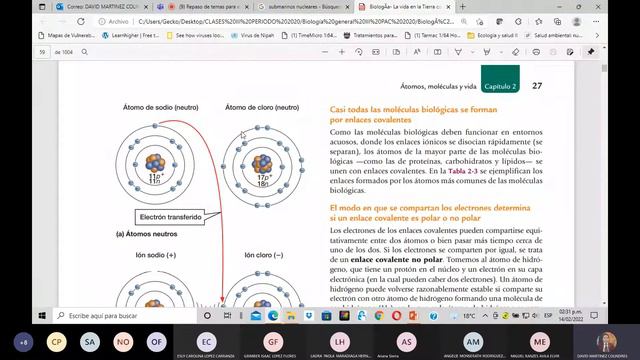Open Mapas de Vulnerab... bookmark
Image resolution: width=640 pixels, height=360 pixels.
pos(67,36)
